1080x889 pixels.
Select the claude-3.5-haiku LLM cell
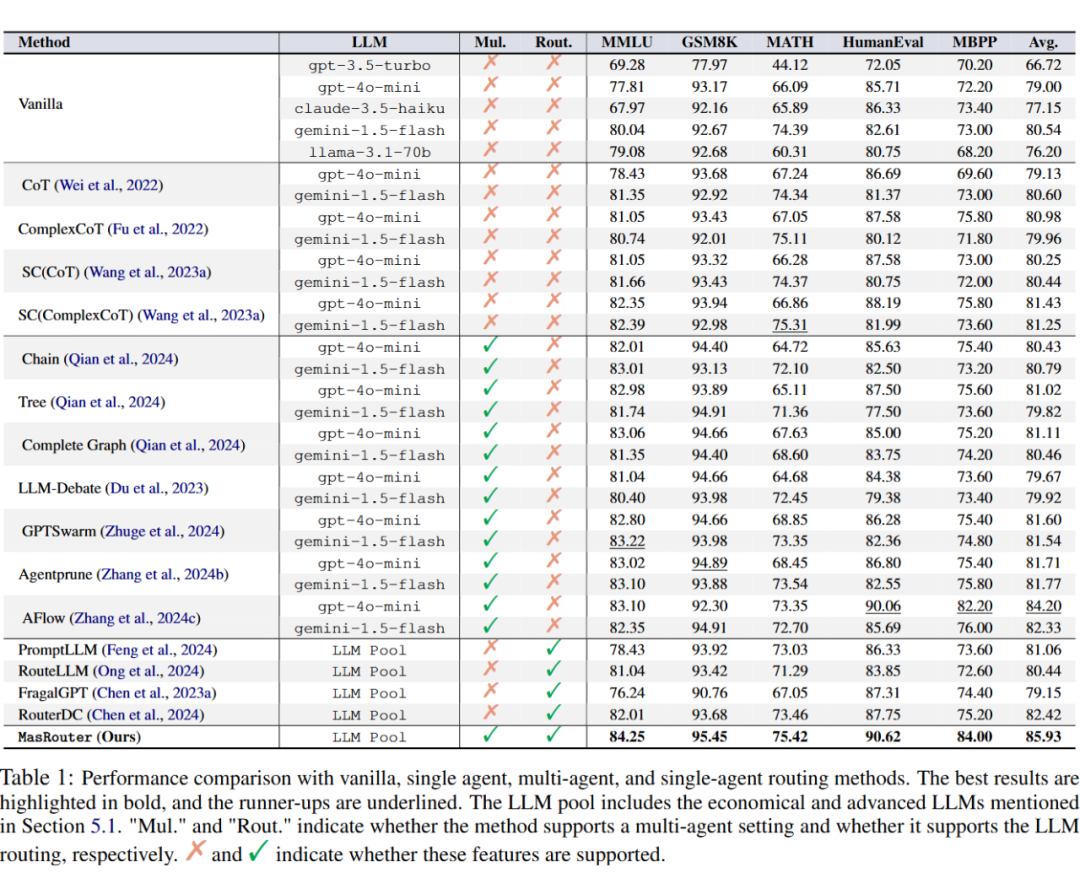click(x=369, y=109)
